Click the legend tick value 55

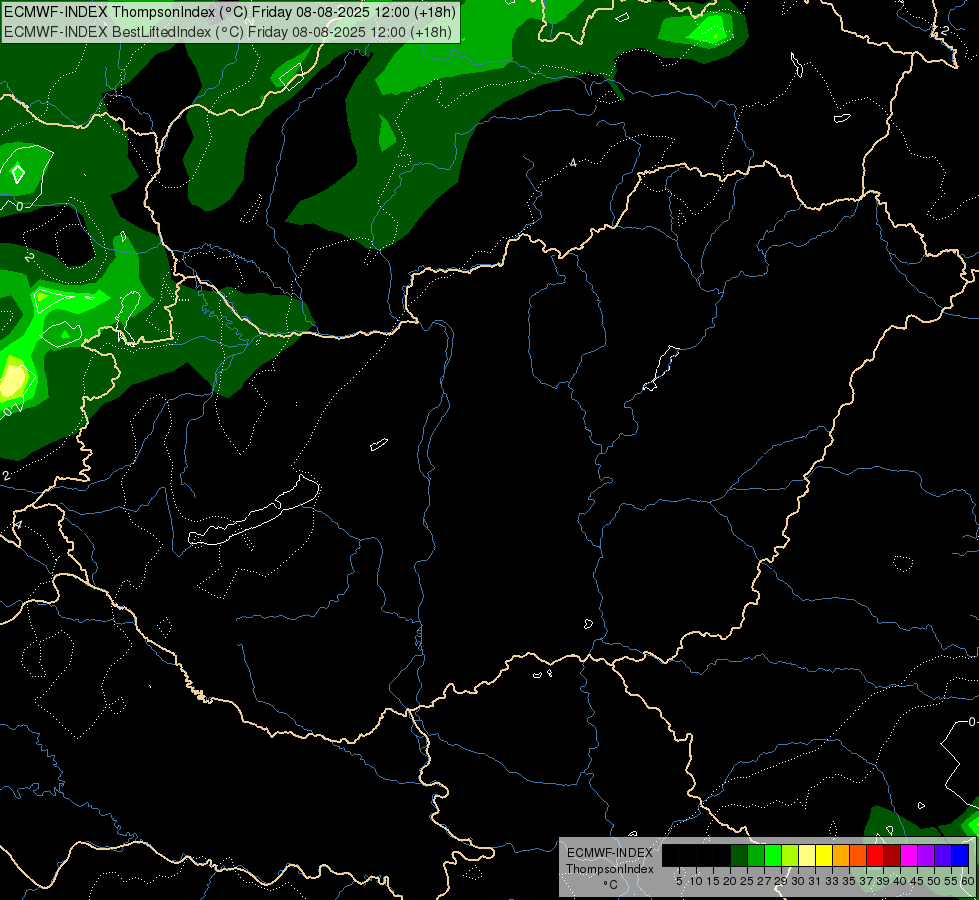pyautogui.click(x=950, y=881)
